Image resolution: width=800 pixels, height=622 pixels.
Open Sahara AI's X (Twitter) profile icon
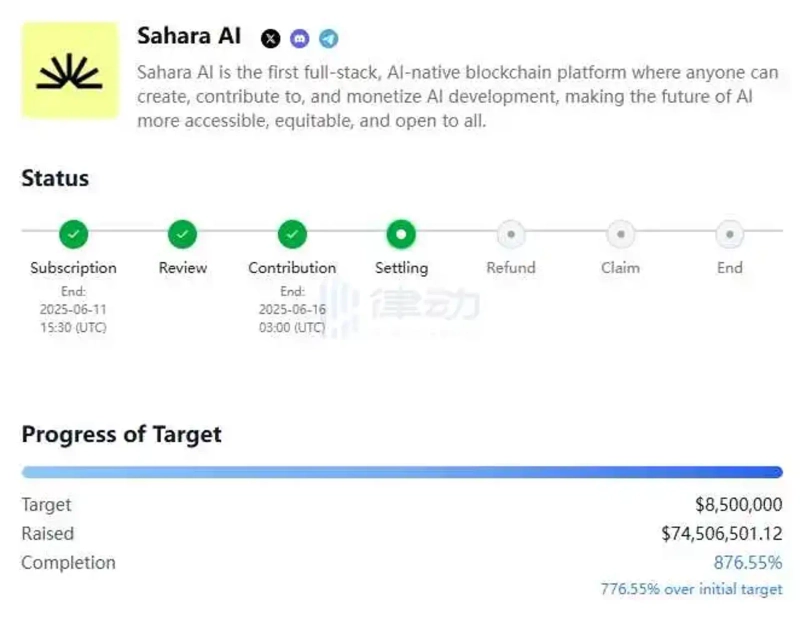[x=271, y=39]
